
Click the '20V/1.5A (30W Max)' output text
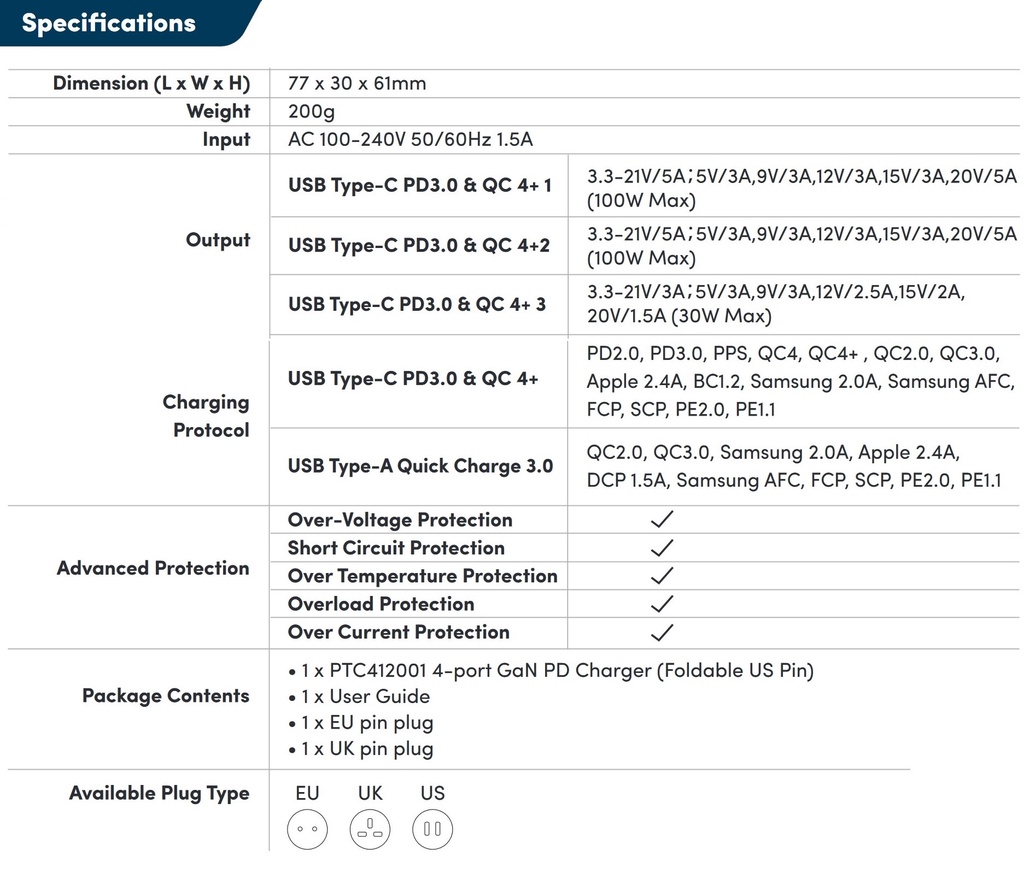(x=679, y=316)
